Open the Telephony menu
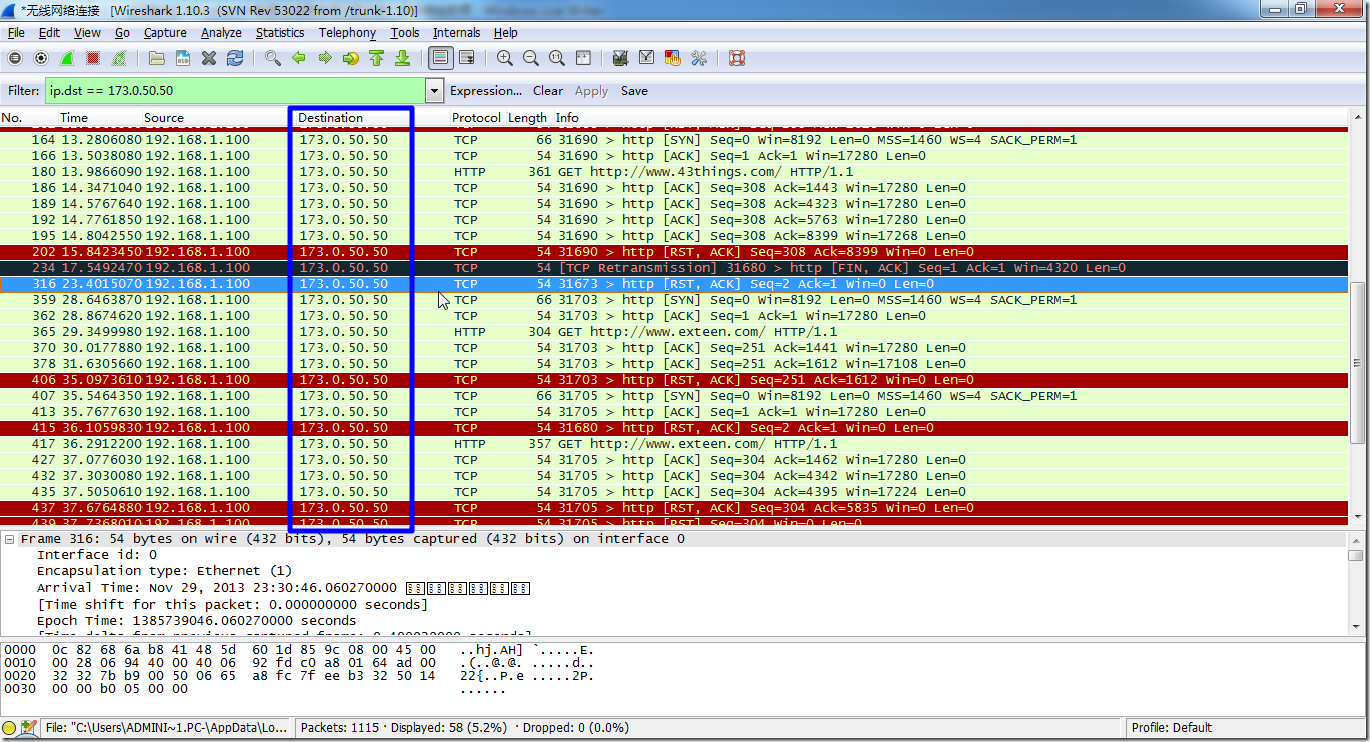The image size is (1370, 742). pos(347,33)
